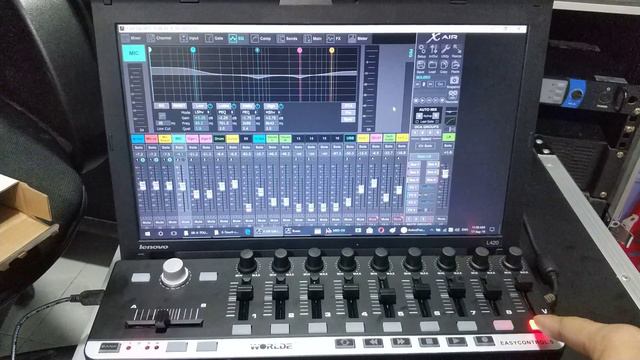Open Windows Start menu
640x360 pixels.
[147, 233]
